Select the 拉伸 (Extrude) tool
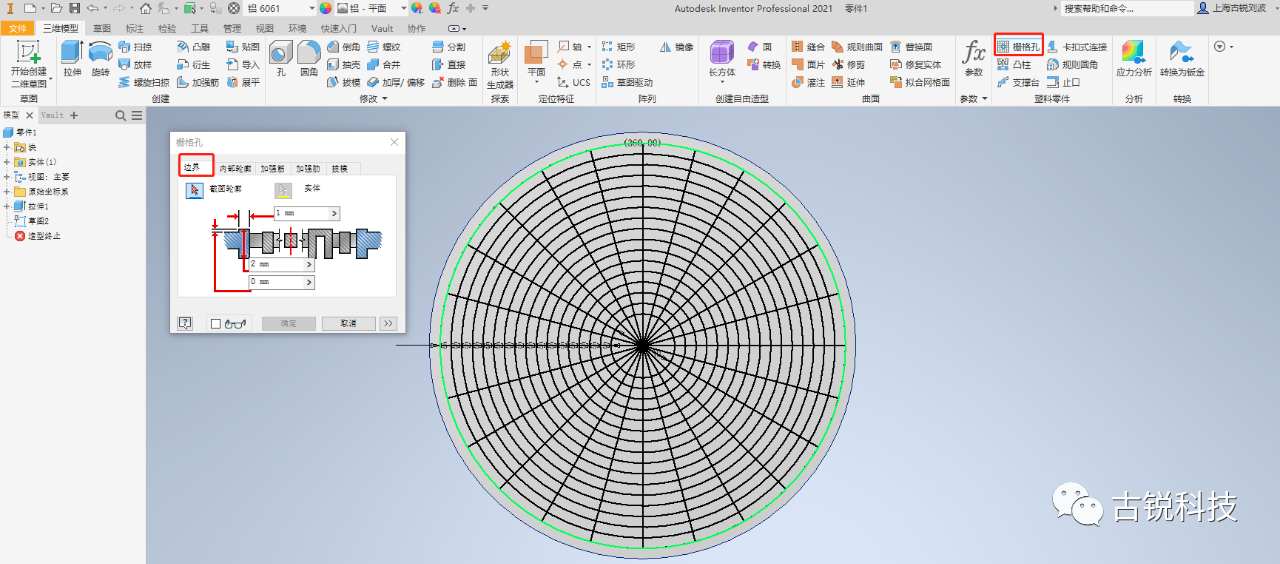Viewport: 1280px width, 564px height. pyautogui.click(x=72, y=59)
